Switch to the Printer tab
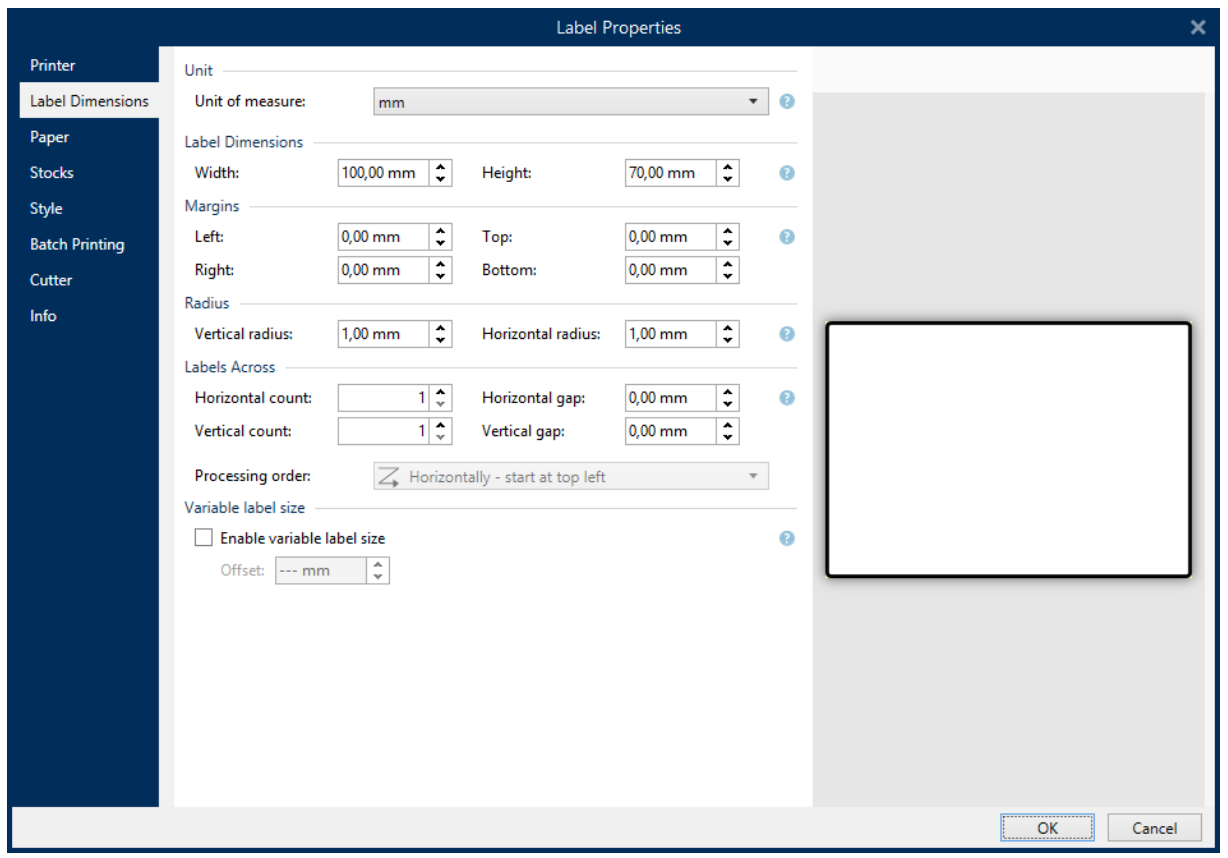 [53, 66]
